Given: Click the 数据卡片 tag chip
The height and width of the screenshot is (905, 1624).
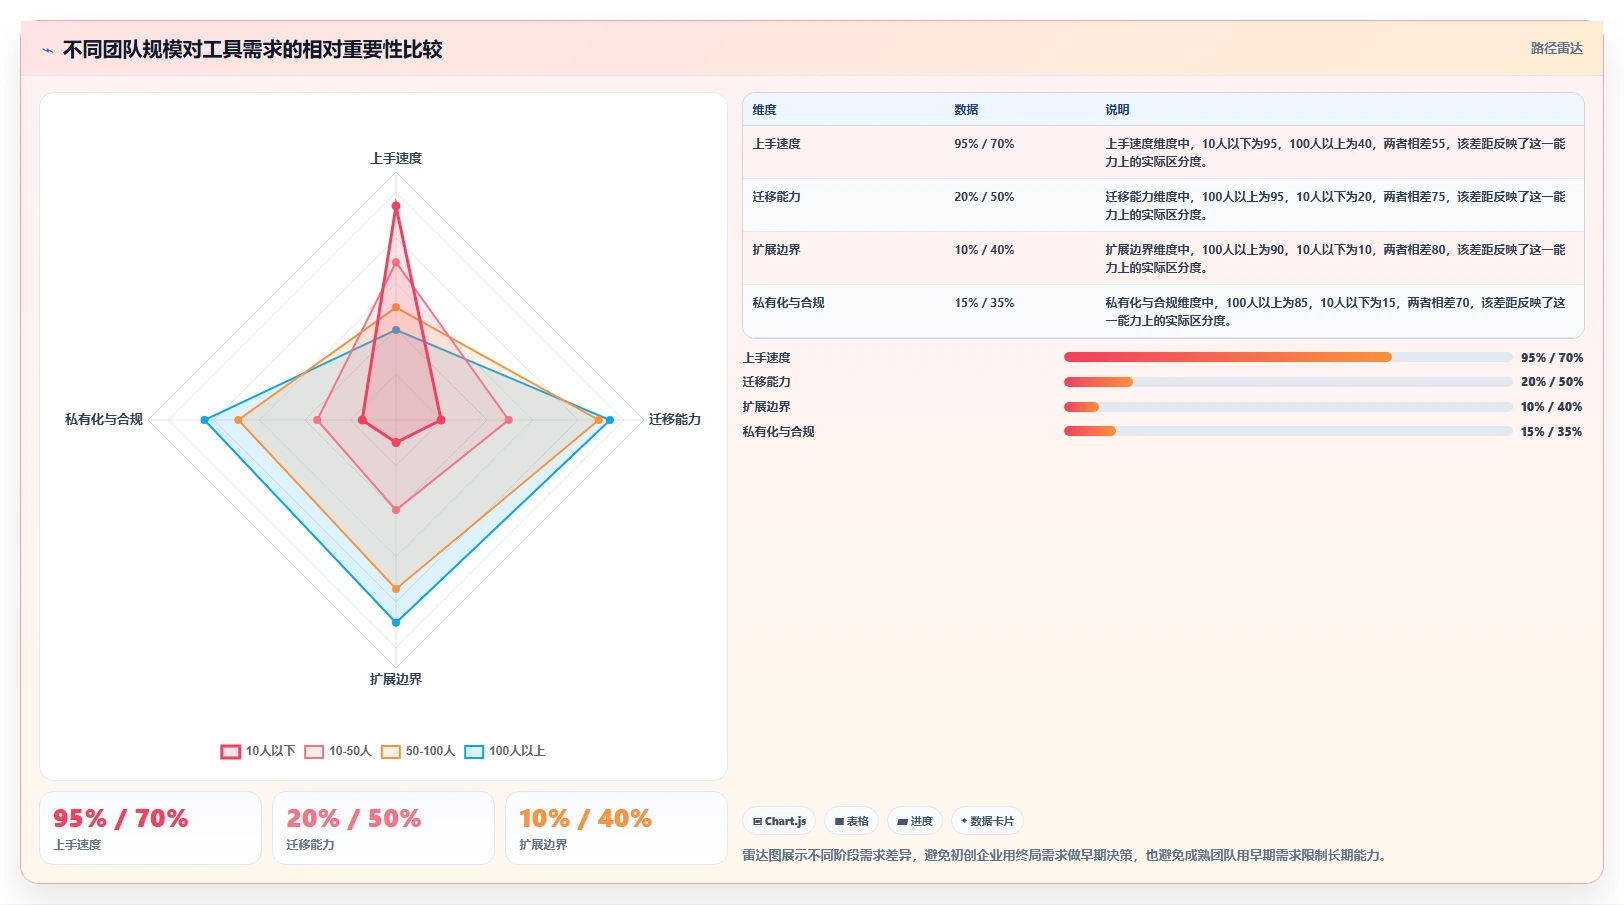Looking at the screenshot, I should 987,821.
